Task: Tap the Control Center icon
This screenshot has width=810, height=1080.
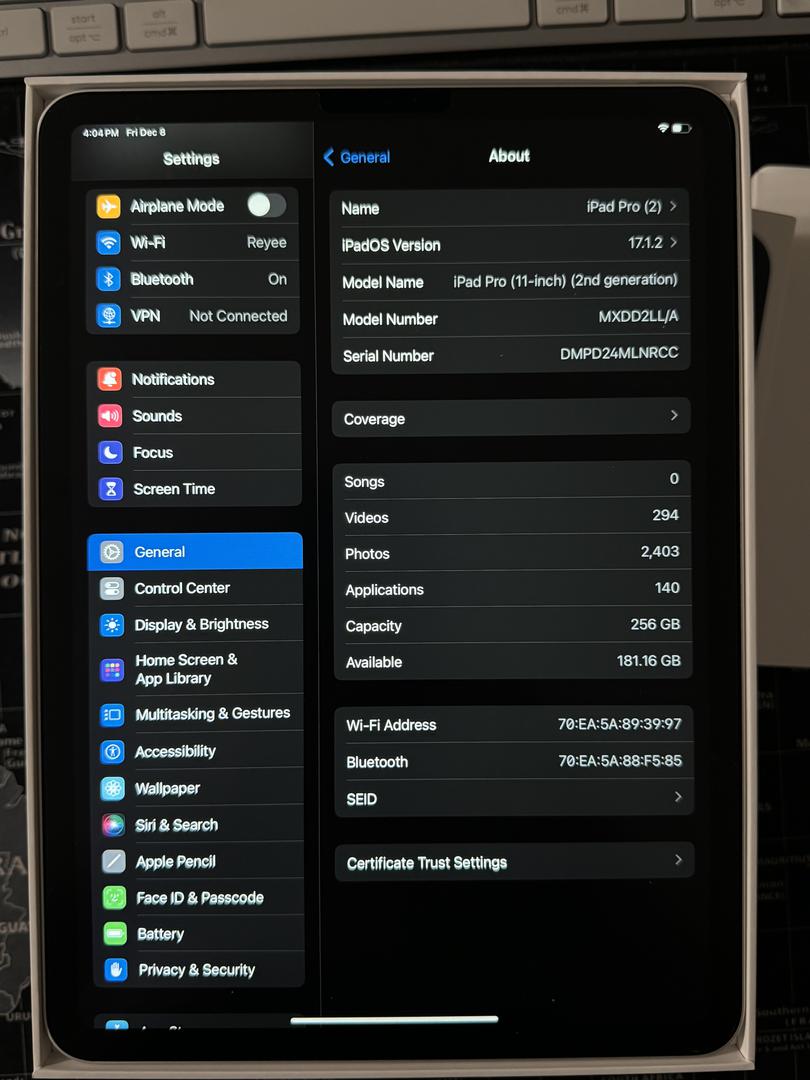Action: [112, 588]
